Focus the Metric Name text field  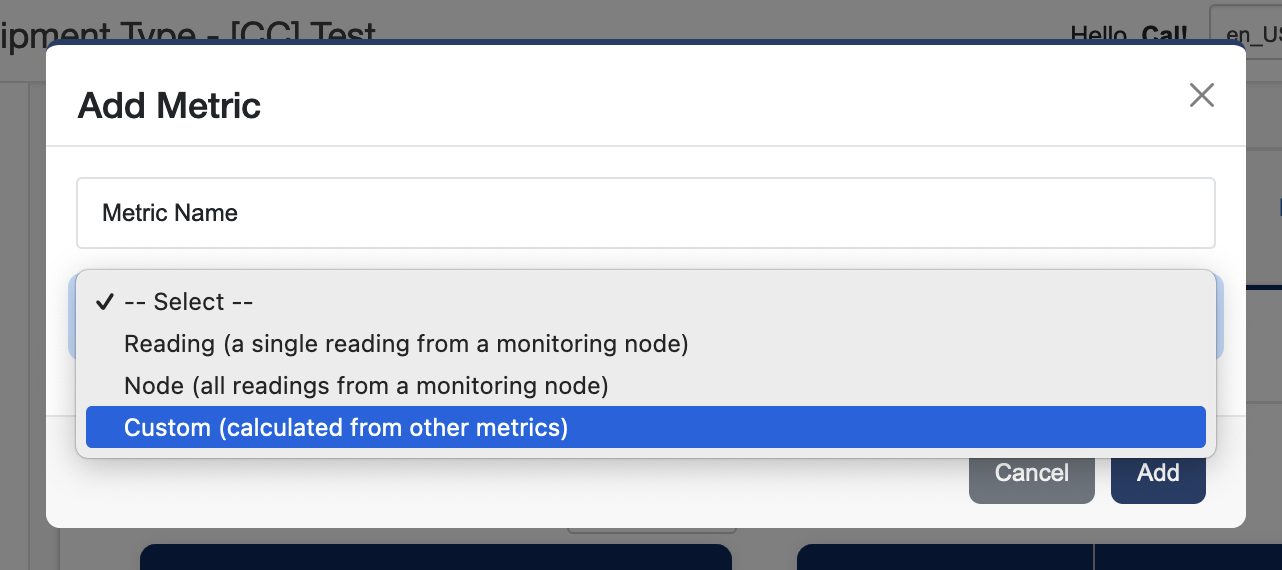(x=645, y=213)
